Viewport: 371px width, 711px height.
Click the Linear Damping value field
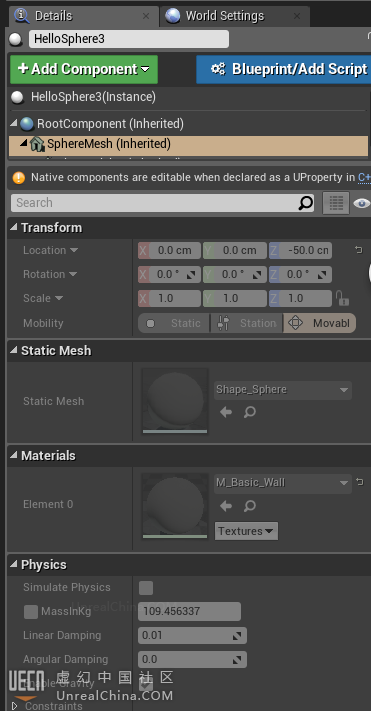192,636
